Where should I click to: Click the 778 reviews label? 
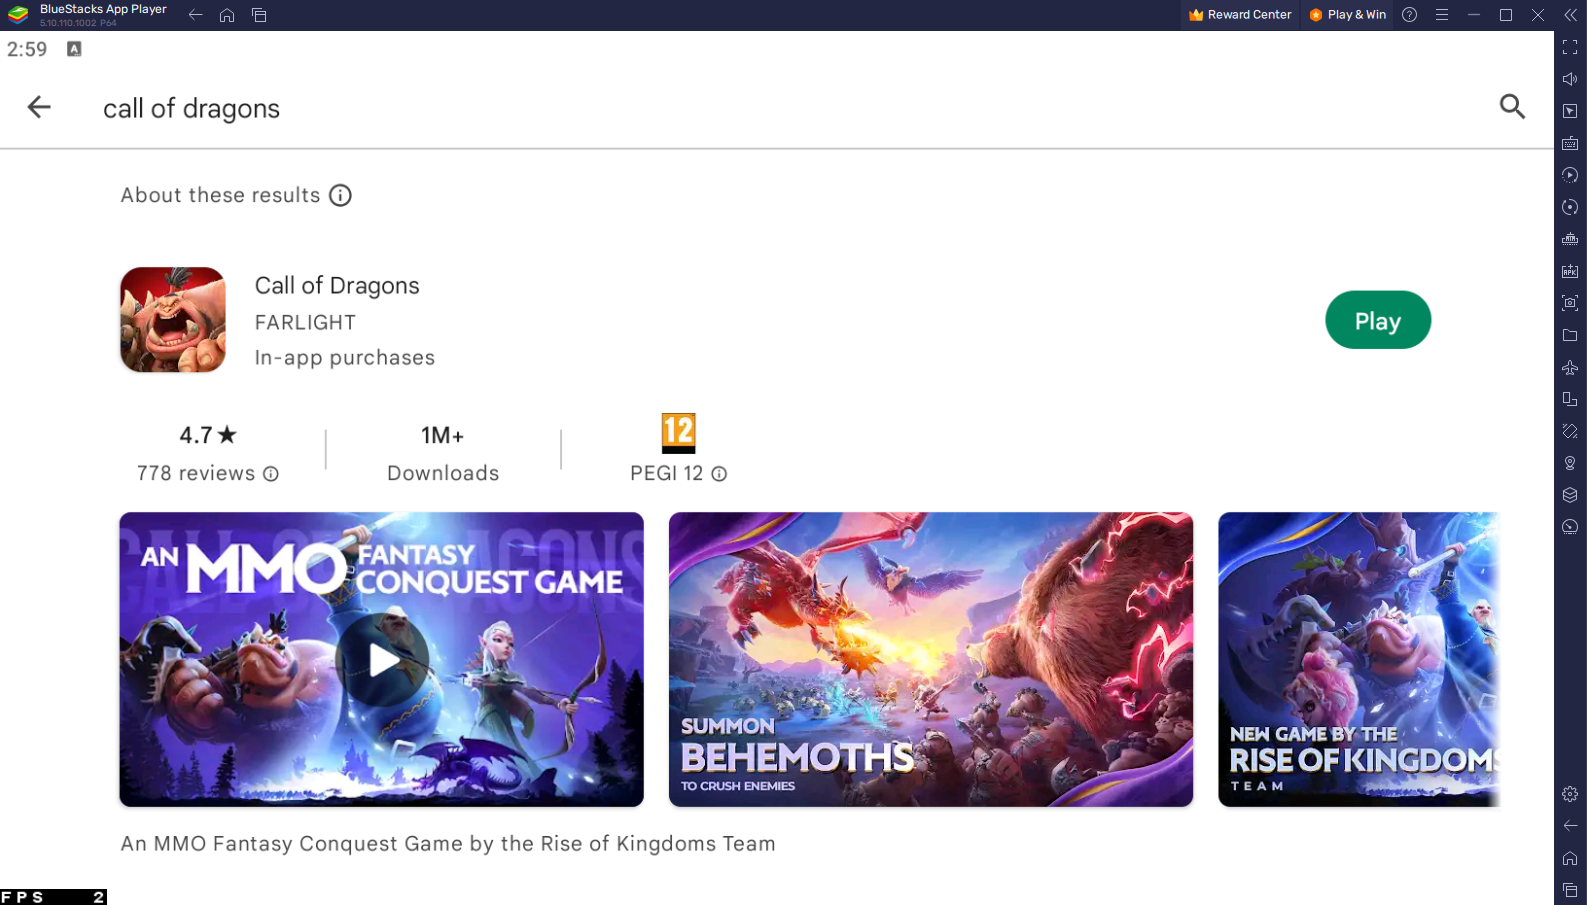(196, 474)
